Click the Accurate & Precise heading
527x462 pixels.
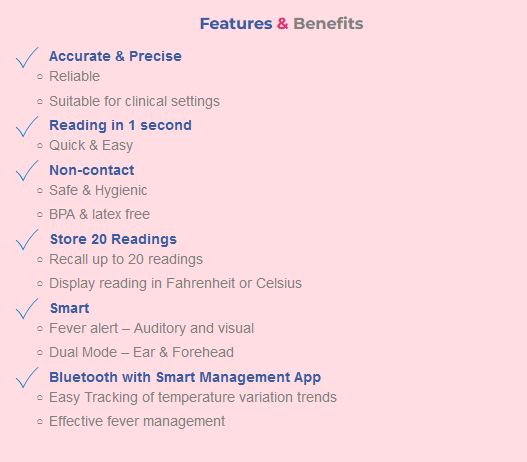115,56
